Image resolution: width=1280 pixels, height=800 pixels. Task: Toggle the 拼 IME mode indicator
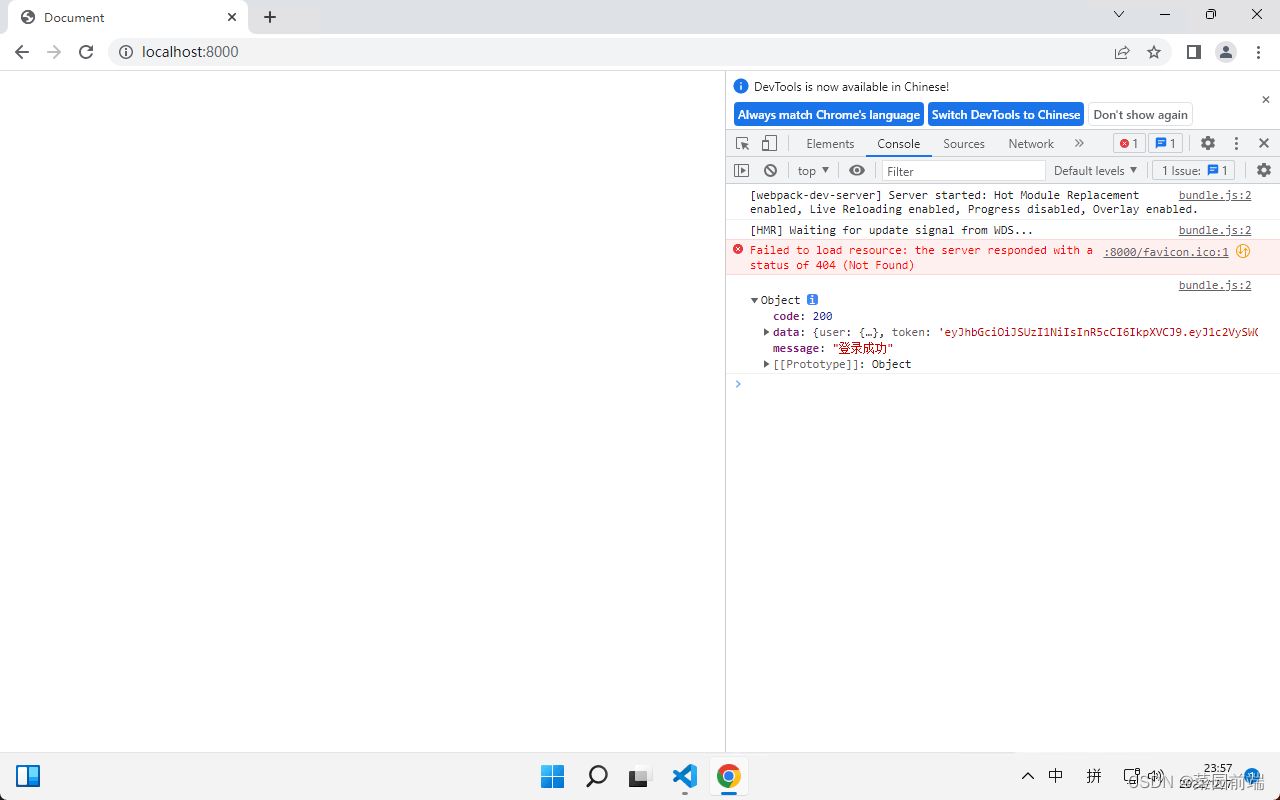point(1094,776)
